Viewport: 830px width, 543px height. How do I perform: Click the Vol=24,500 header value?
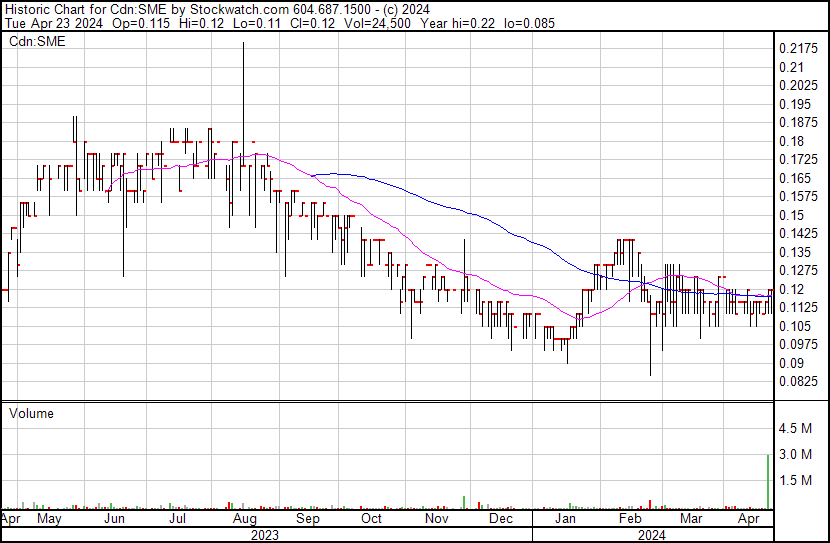377,23
